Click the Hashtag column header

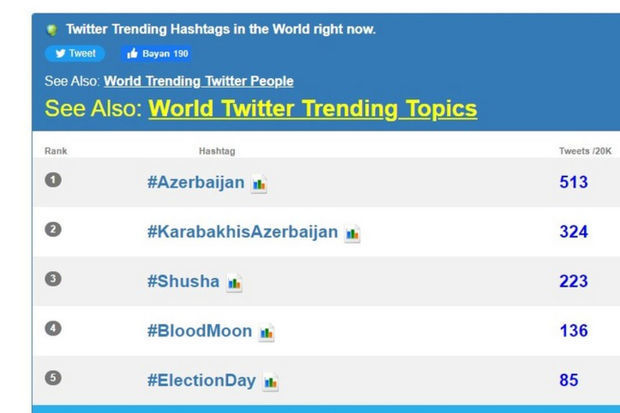[x=217, y=151]
